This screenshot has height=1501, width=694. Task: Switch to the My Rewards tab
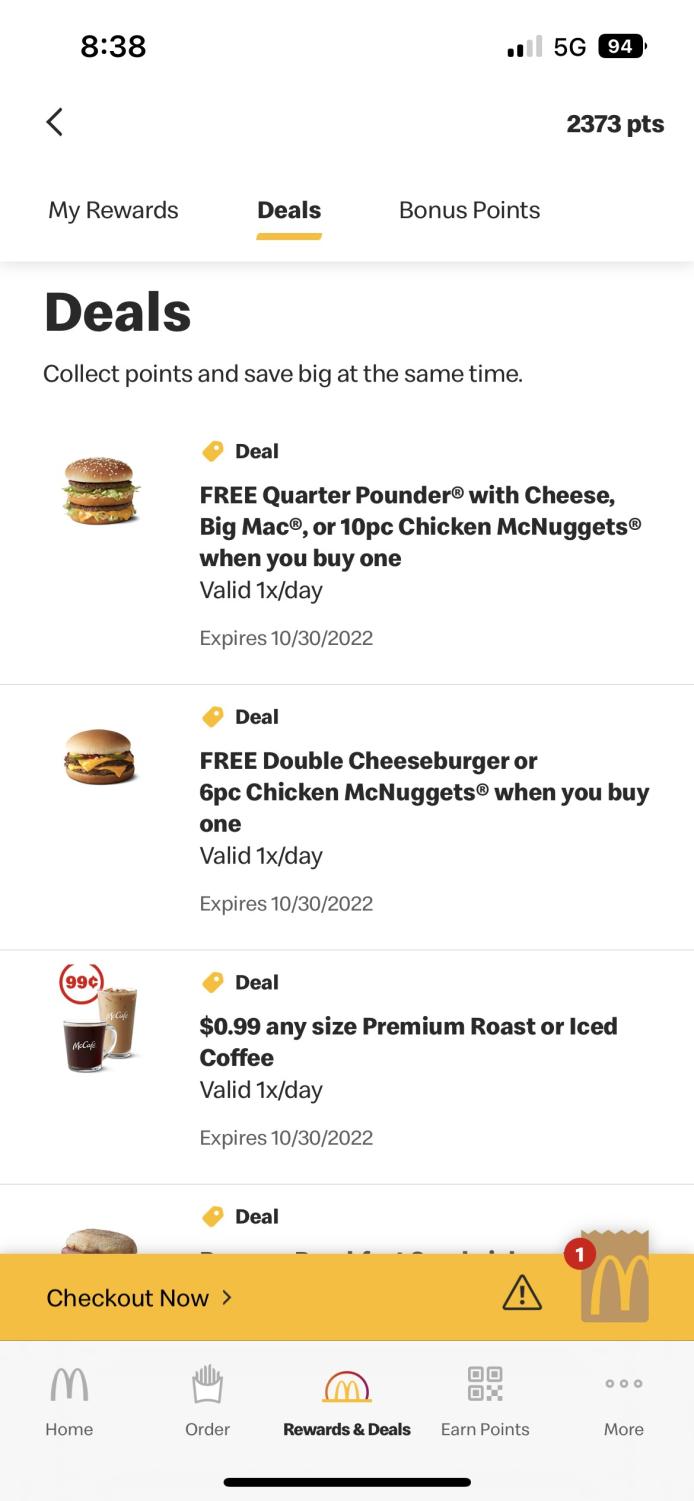(x=113, y=210)
